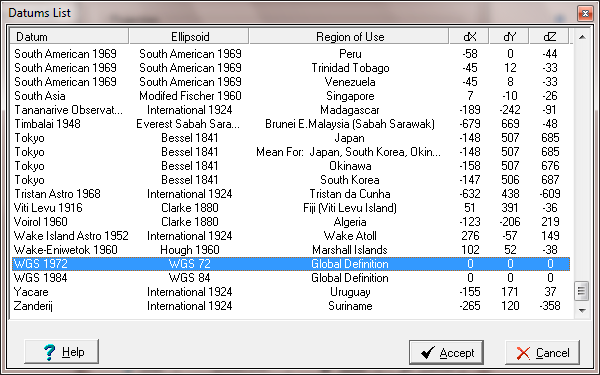600x375 pixels.
Task: Click the Brunei E.Malaysia region cell
Action: 350,124
